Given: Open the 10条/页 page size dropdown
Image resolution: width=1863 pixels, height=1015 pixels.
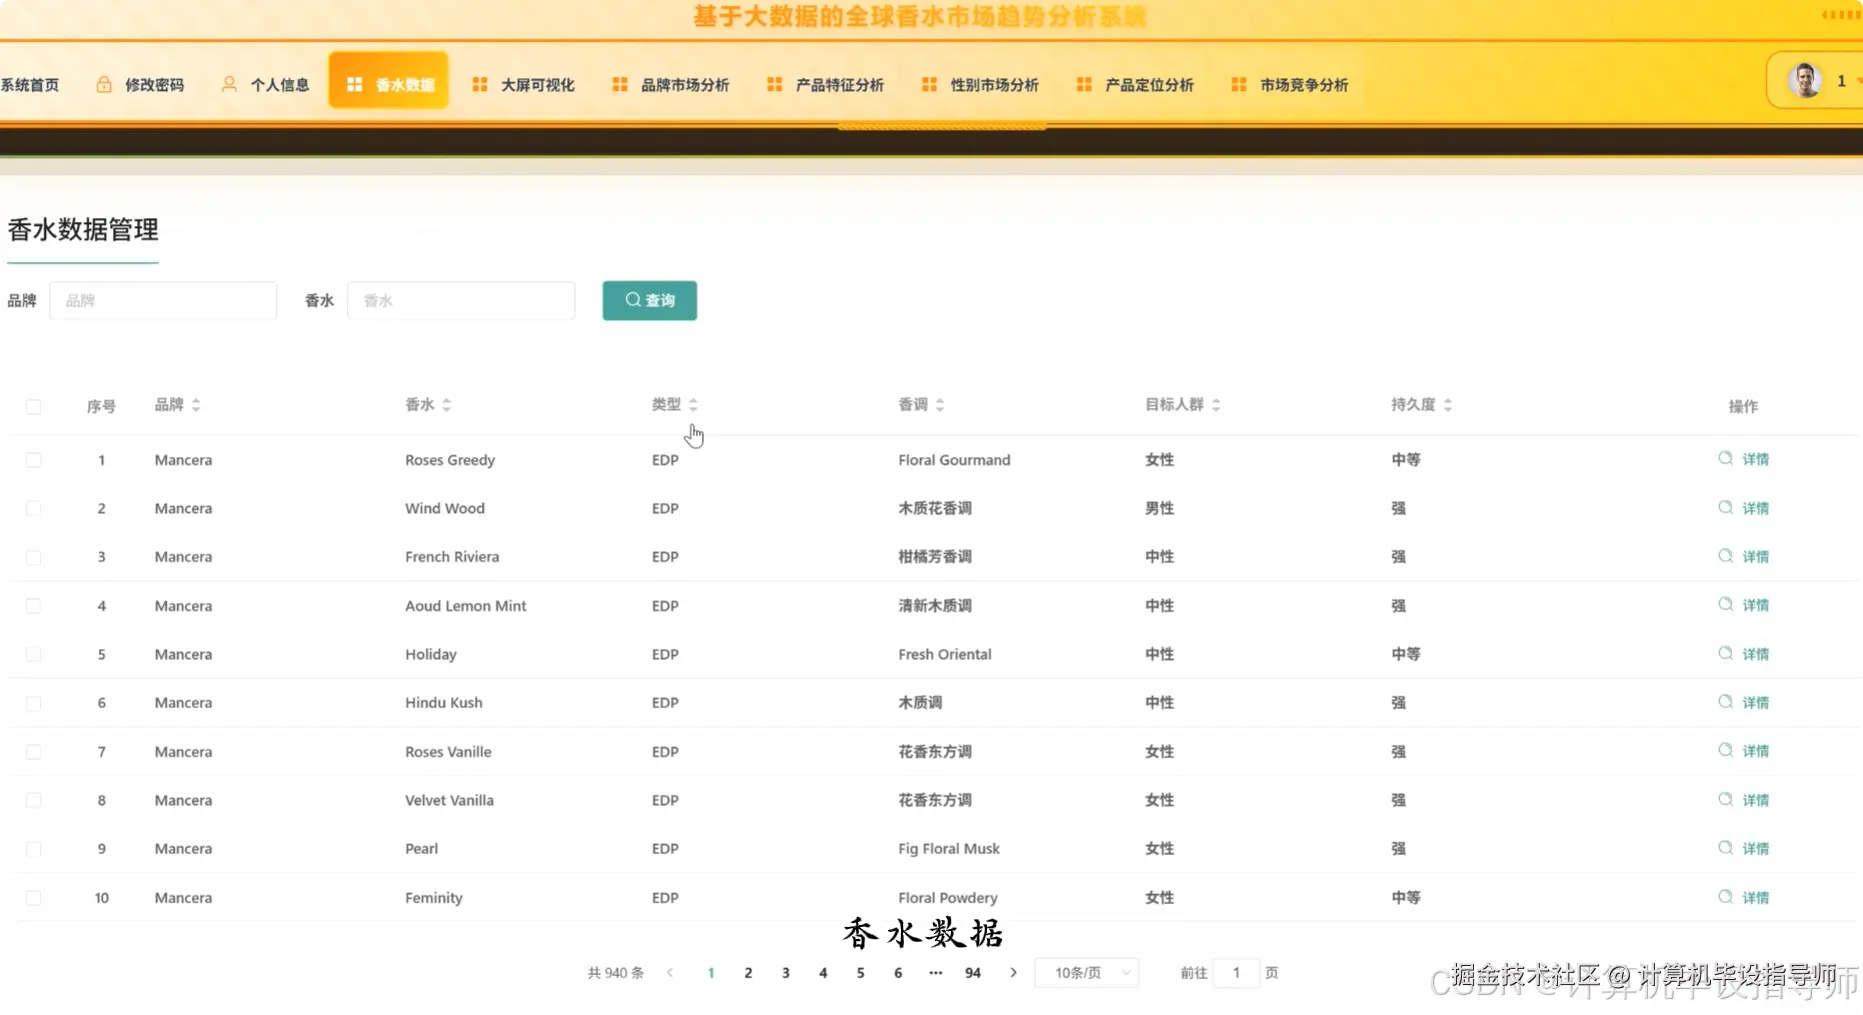Looking at the screenshot, I should 1086,972.
